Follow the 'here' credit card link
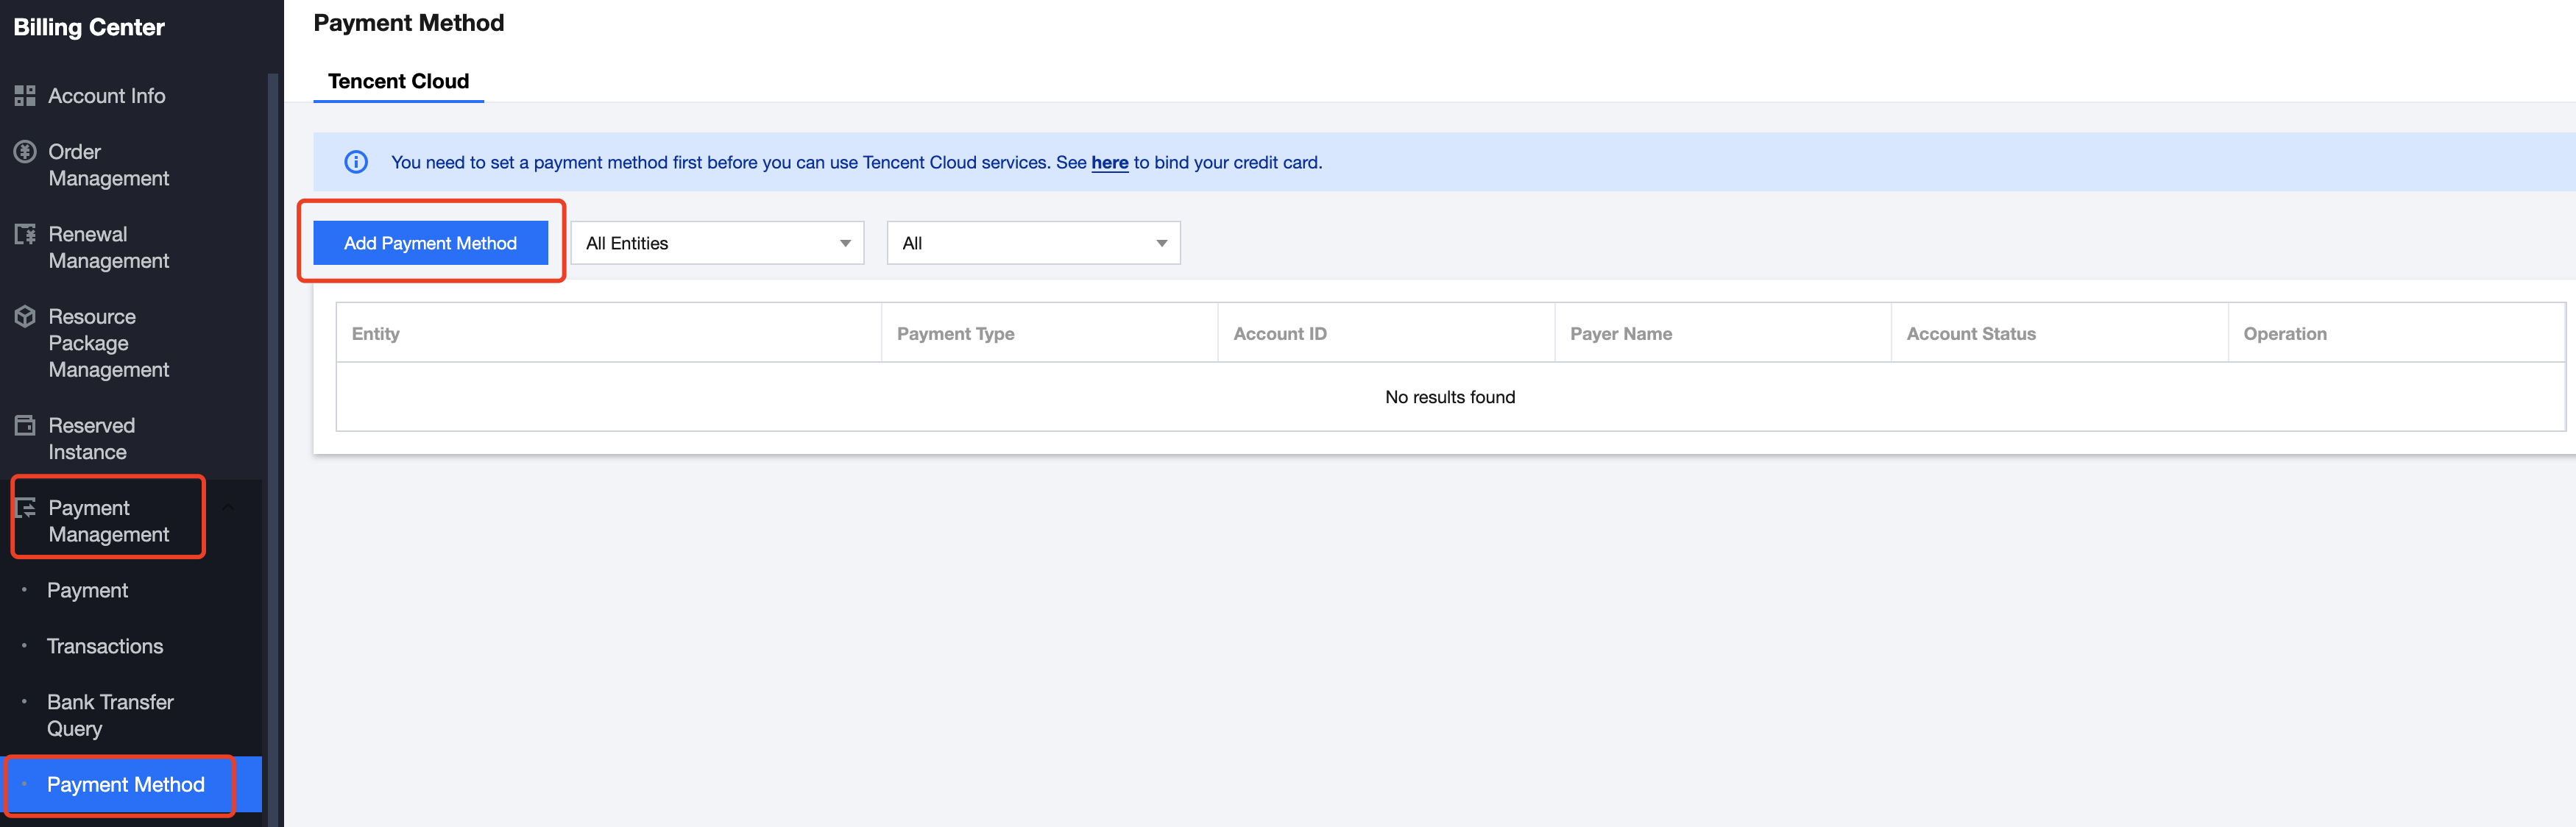2576x827 pixels. point(1109,162)
